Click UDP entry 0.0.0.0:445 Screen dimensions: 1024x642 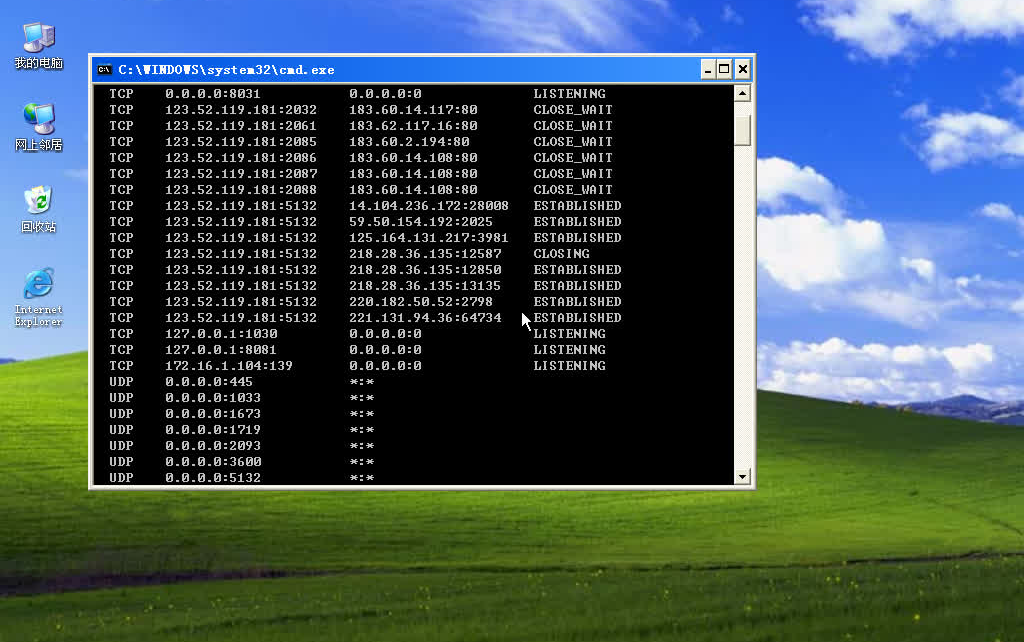[x=208, y=381]
